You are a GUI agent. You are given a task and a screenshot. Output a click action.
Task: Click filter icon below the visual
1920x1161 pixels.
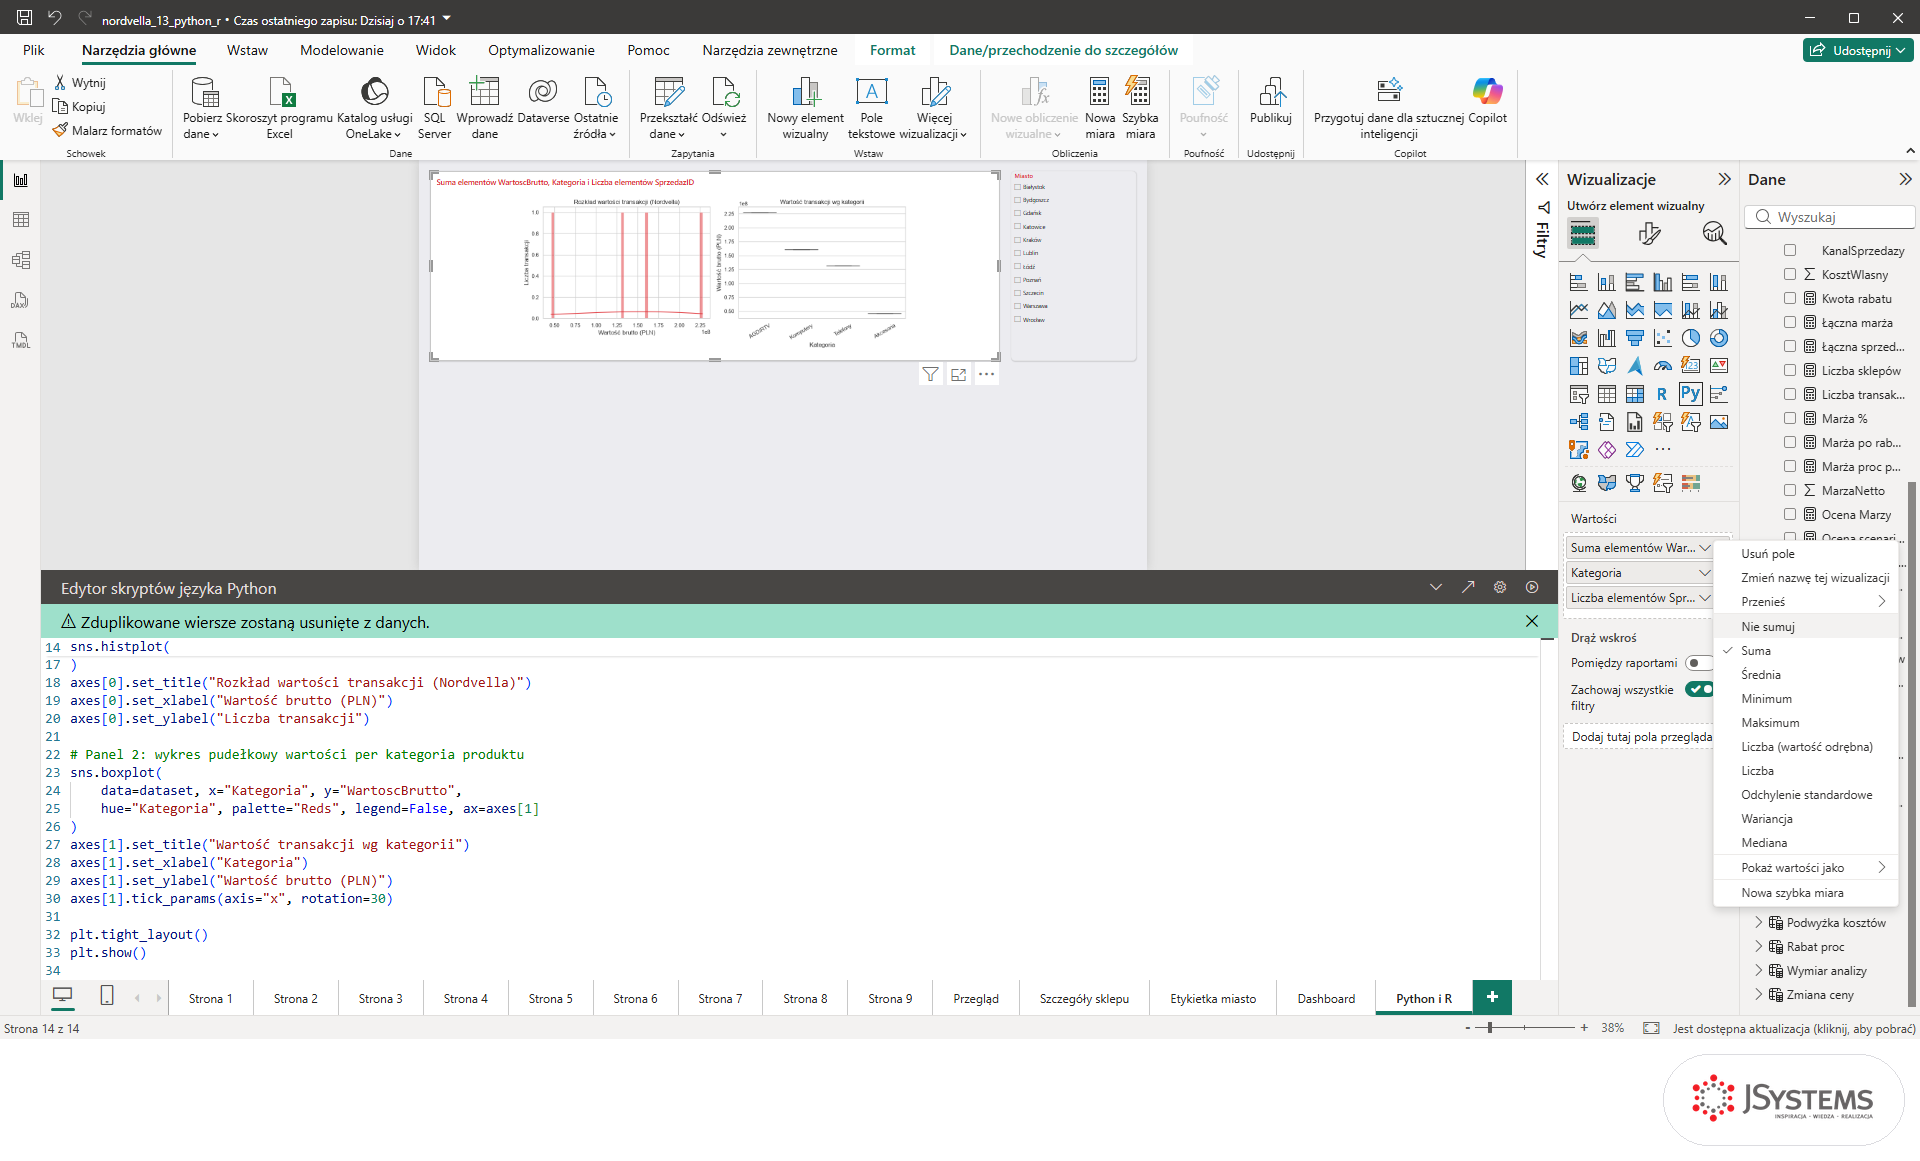[x=930, y=374]
